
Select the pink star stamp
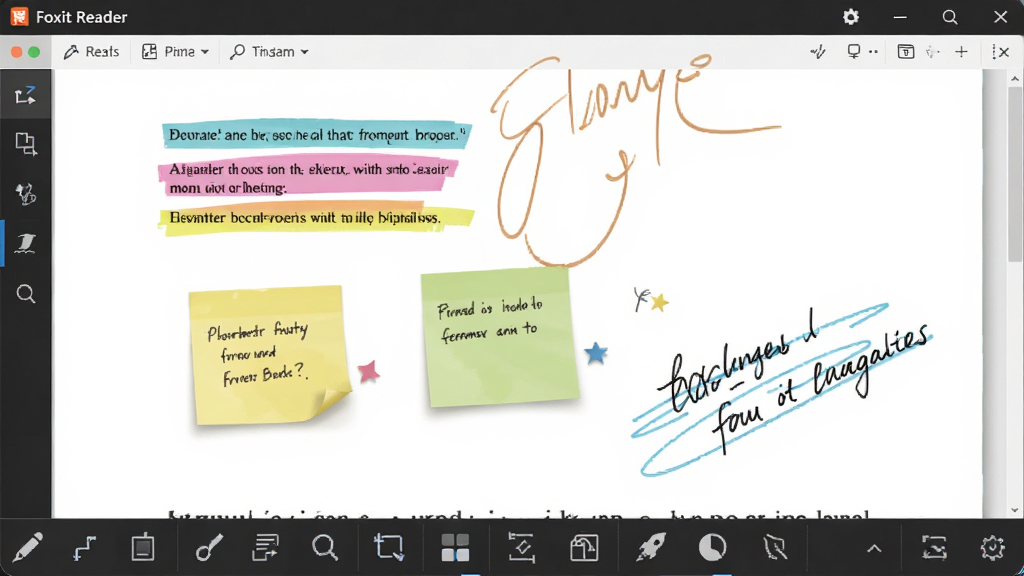coord(368,372)
